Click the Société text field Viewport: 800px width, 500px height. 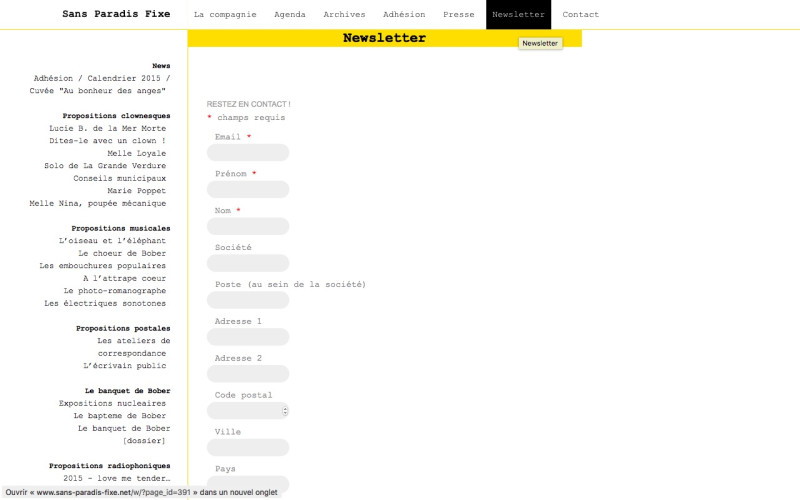(248, 264)
